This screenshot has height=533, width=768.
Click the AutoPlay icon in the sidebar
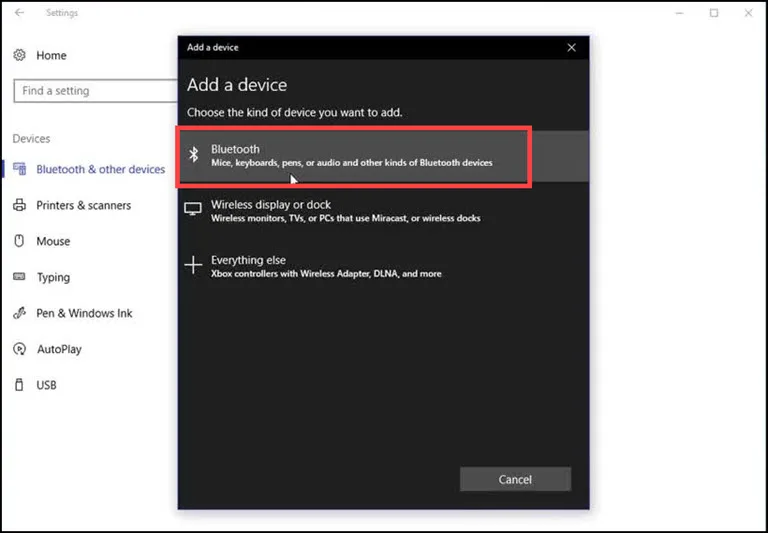(19, 349)
